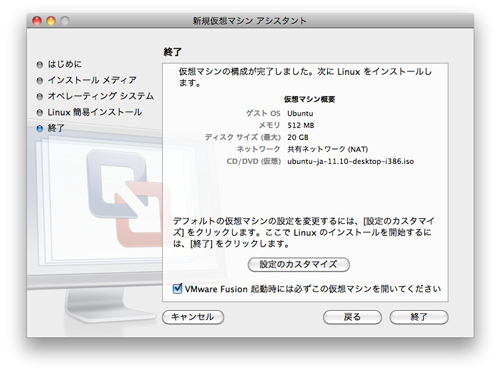Click the VMware Fusion logo graphic
This screenshot has height=377, width=500.
pyautogui.click(x=128, y=198)
